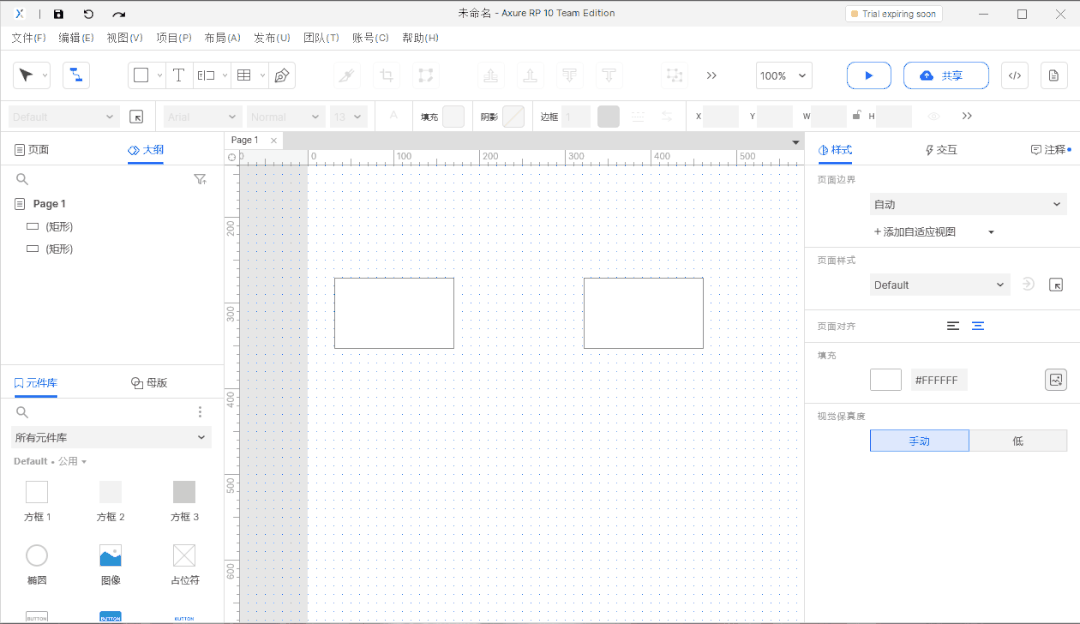The width and height of the screenshot is (1080, 624).
Task: Insert a table widget
Action: pos(244,75)
